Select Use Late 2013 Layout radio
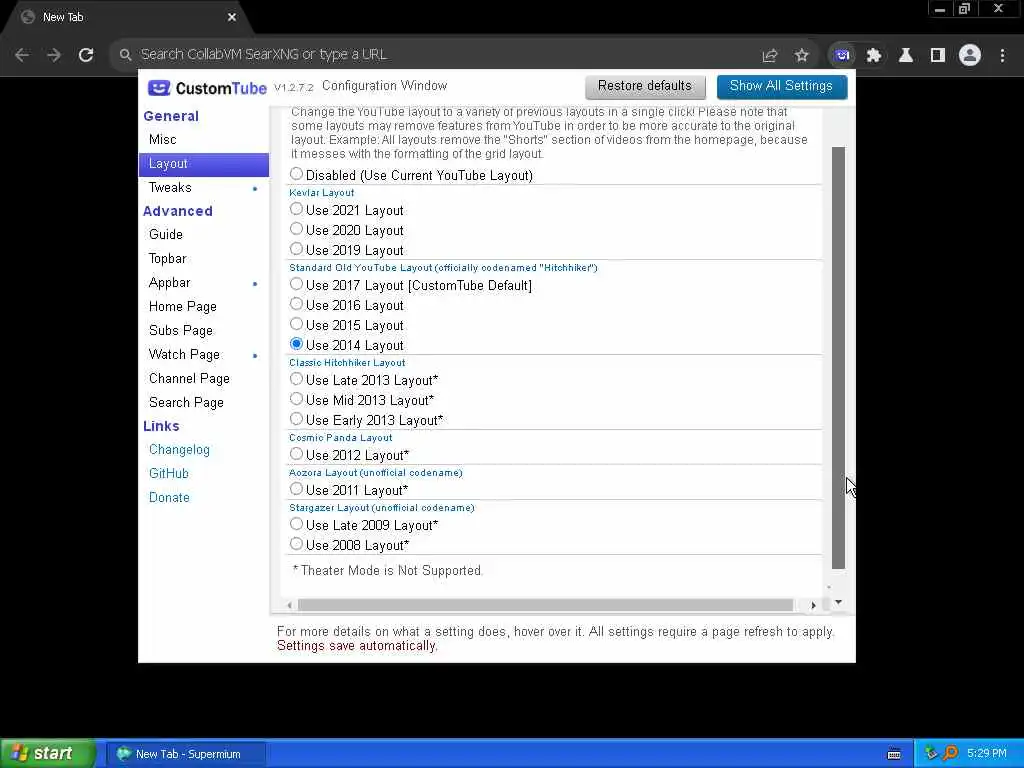Image resolution: width=1024 pixels, height=768 pixels. tap(296, 379)
